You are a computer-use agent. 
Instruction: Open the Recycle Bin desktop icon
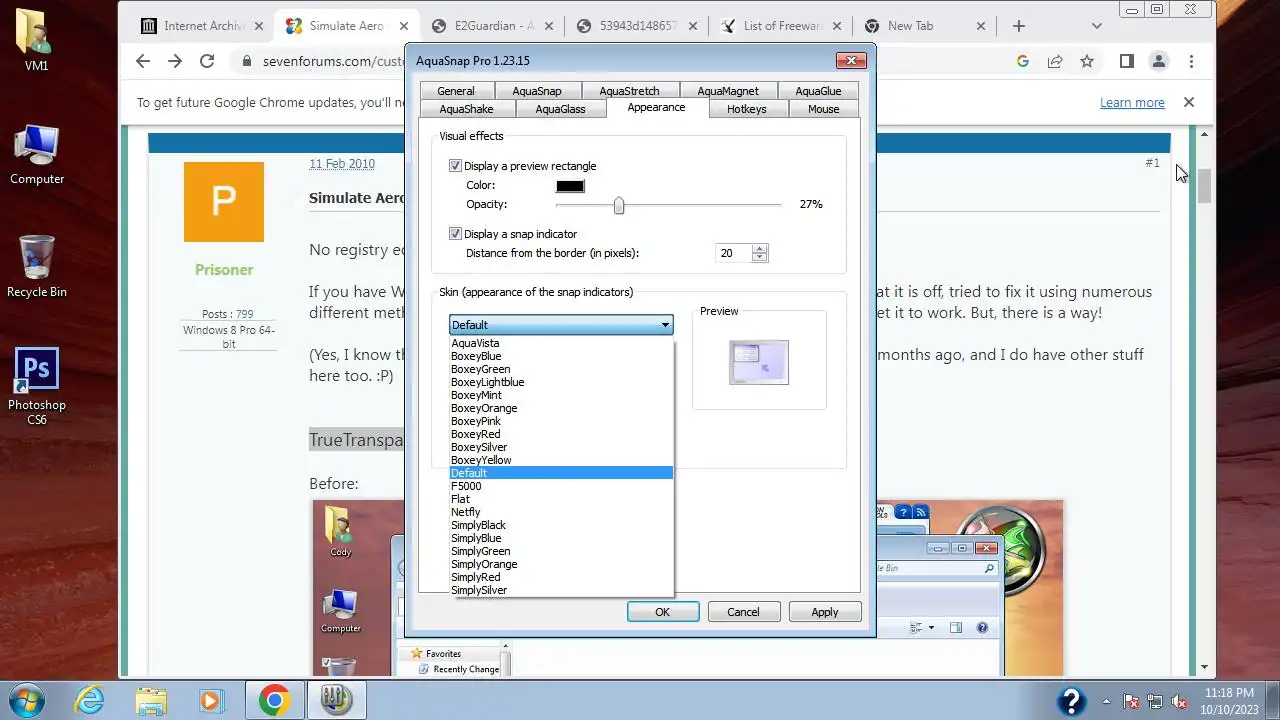(x=37, y=265)
